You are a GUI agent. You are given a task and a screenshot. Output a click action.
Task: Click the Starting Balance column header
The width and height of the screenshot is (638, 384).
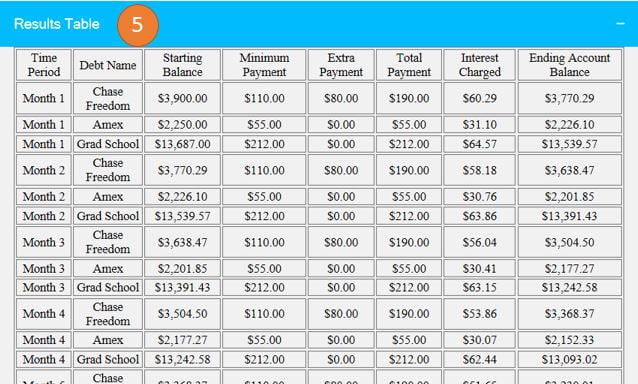(182, 65)
